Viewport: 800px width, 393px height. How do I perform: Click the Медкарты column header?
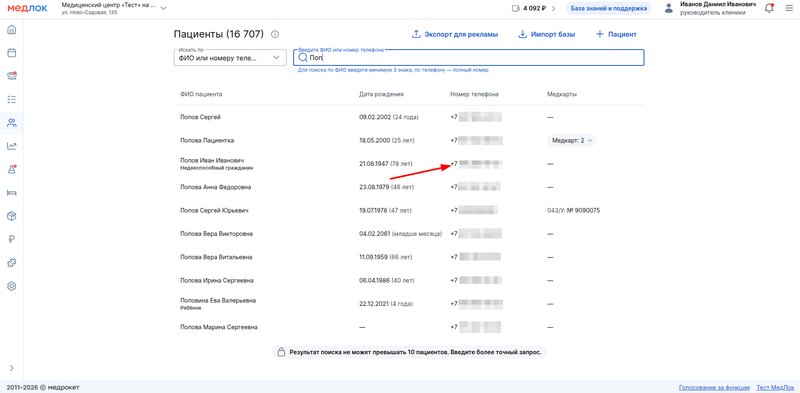click(x=562, y=94)
